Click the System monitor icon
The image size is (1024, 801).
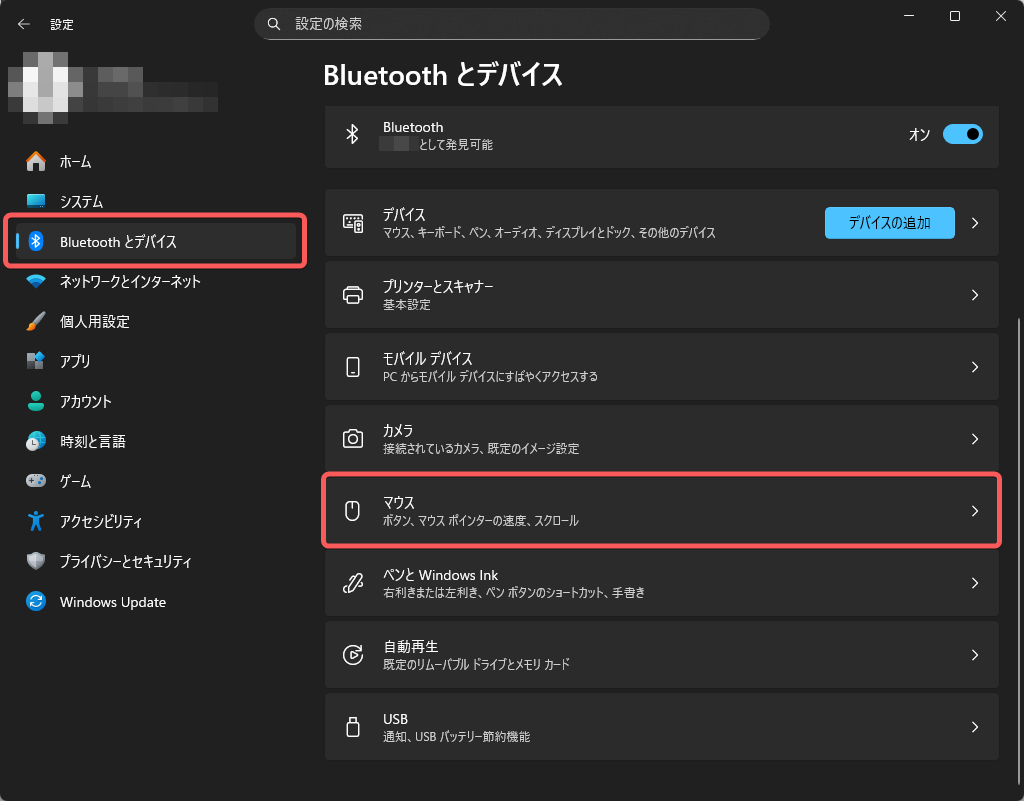pos(36,201)
